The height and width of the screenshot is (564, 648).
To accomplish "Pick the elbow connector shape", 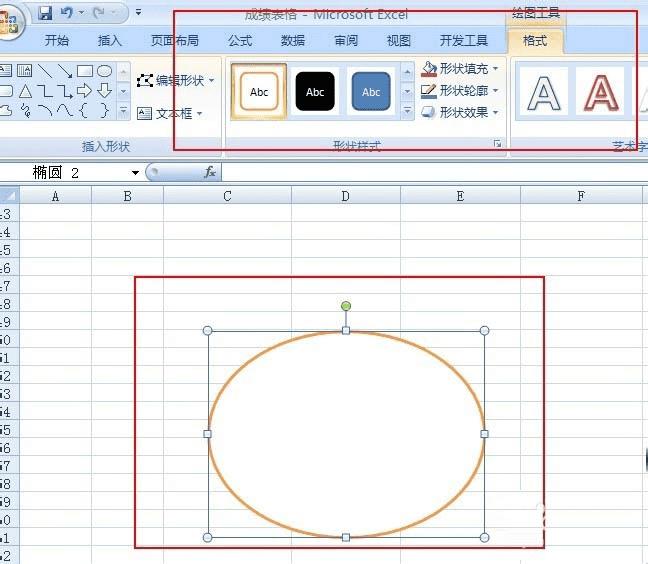I will (x=45, y=91).
